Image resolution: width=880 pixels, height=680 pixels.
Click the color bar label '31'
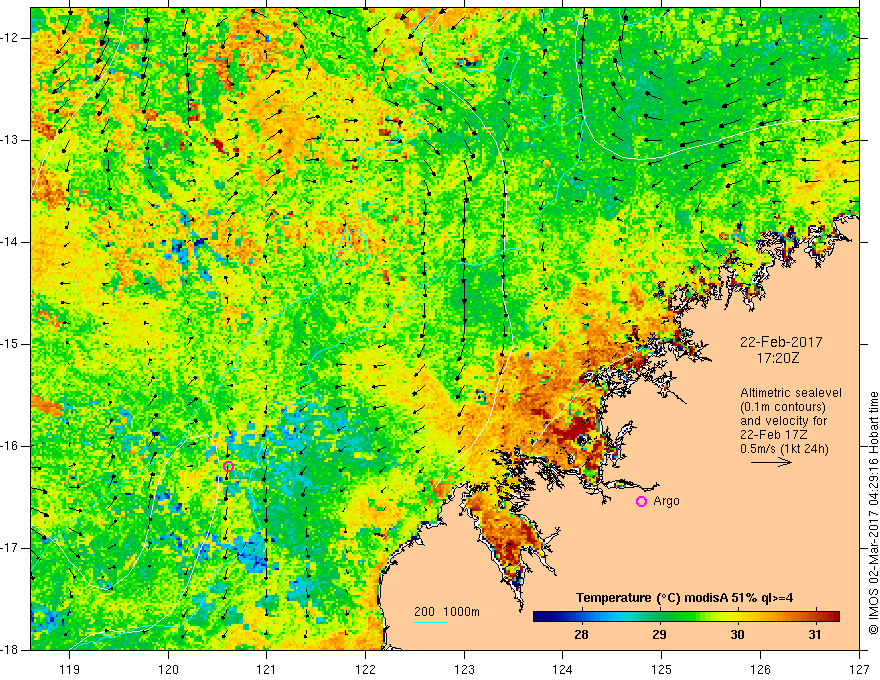(x=815, y=635)
